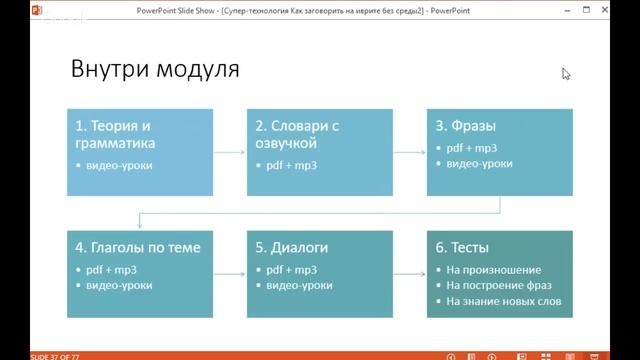Click 'pdf + mp3' bullet in Глаголы по теме box

[x=111, y=270]
